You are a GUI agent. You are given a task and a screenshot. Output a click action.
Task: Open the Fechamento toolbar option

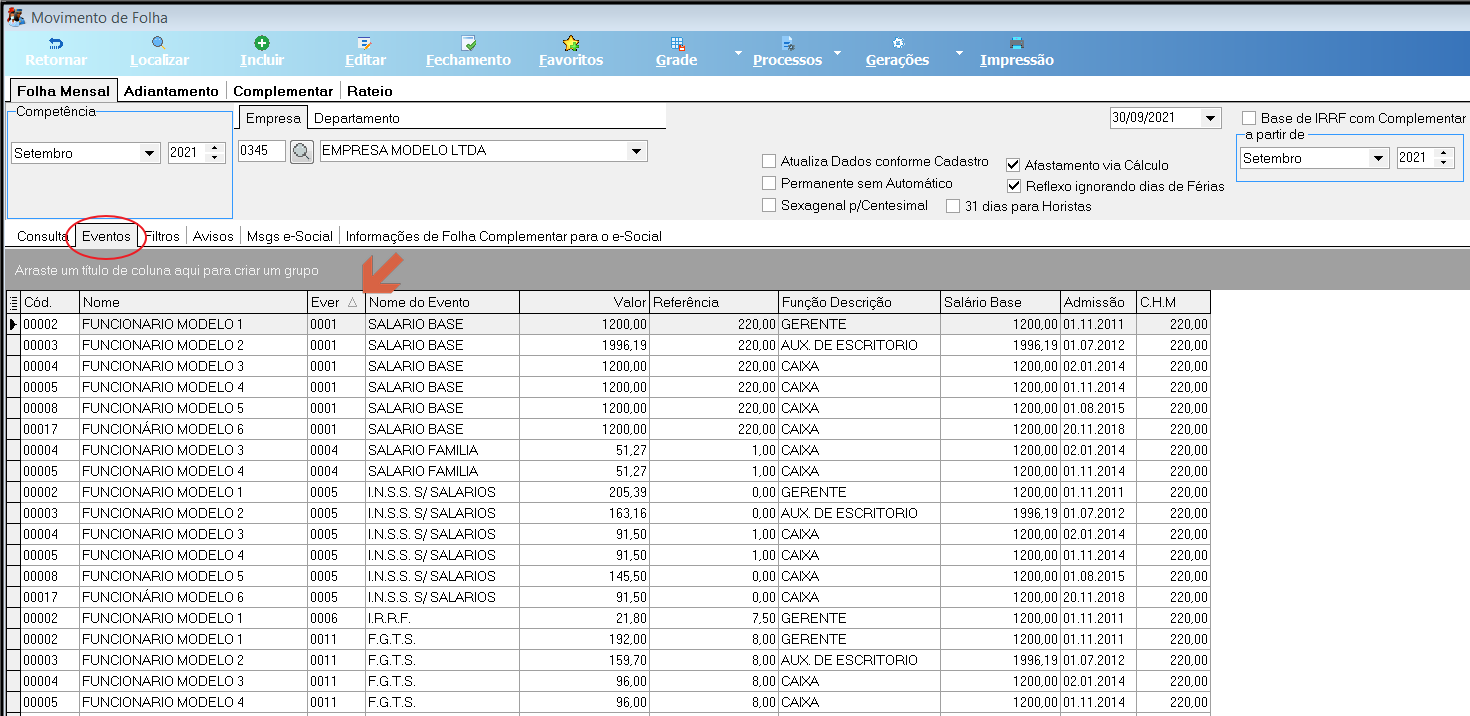click(468, 43)
